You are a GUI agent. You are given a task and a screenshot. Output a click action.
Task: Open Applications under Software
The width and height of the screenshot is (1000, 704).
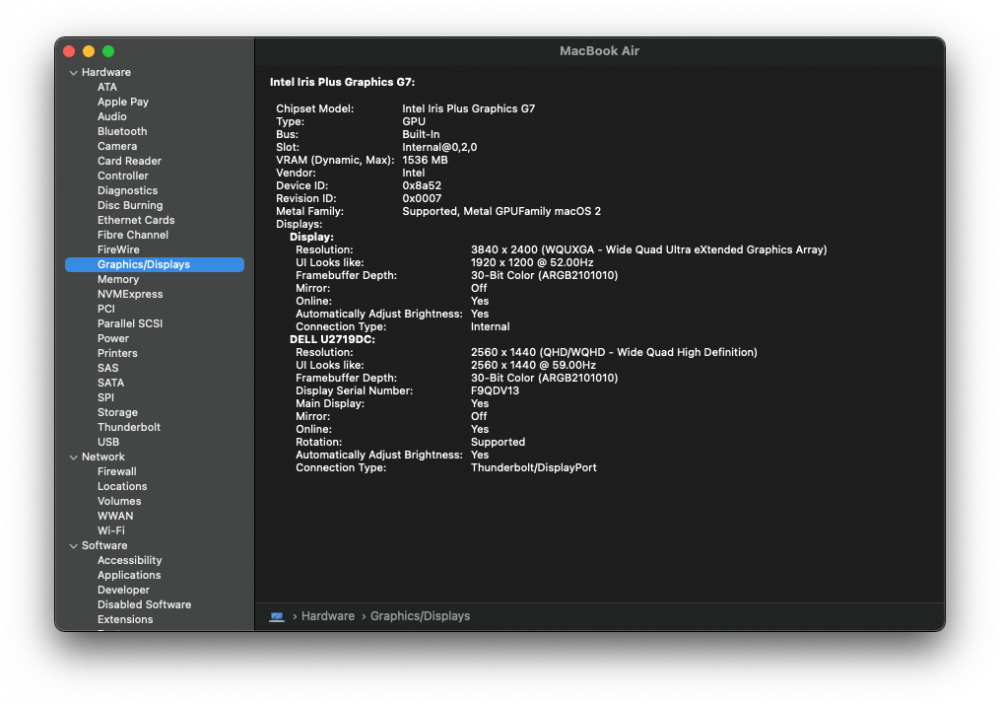(129, 575)
